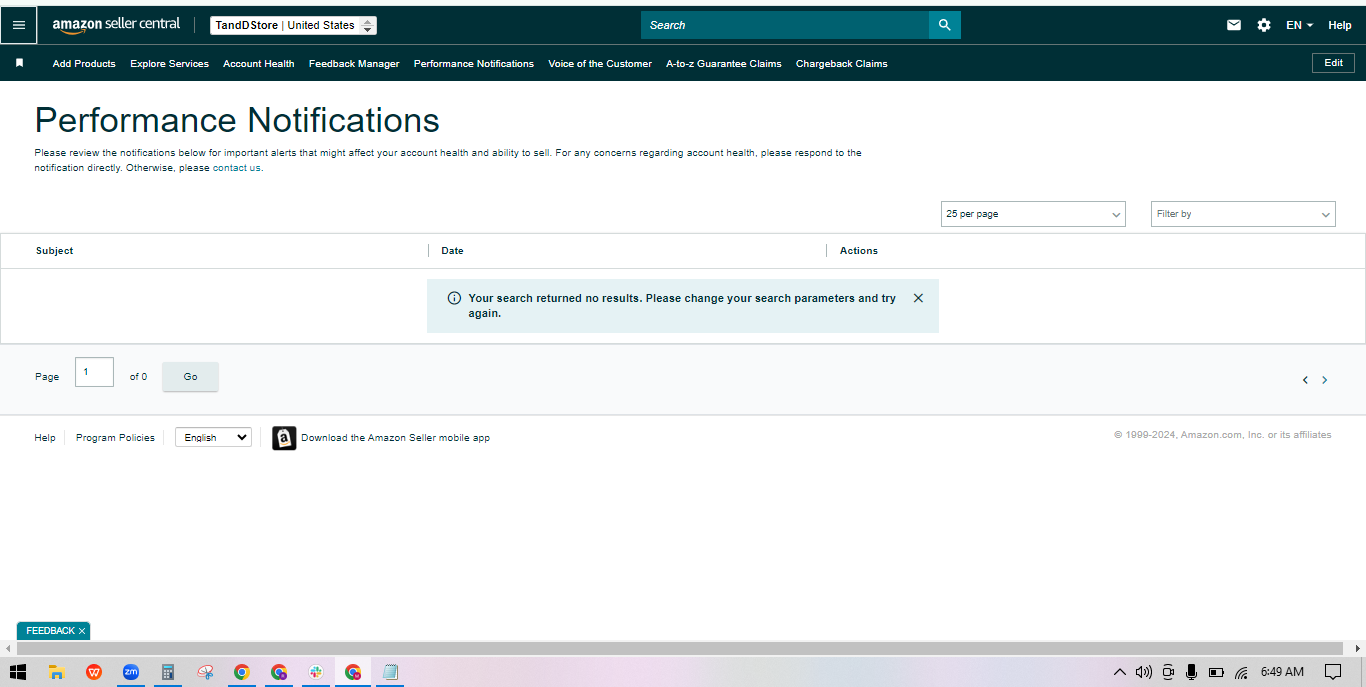This screenshot has height=687, width=1366.
Task: Click the Search input field
Action: click(x=785, y=25)
